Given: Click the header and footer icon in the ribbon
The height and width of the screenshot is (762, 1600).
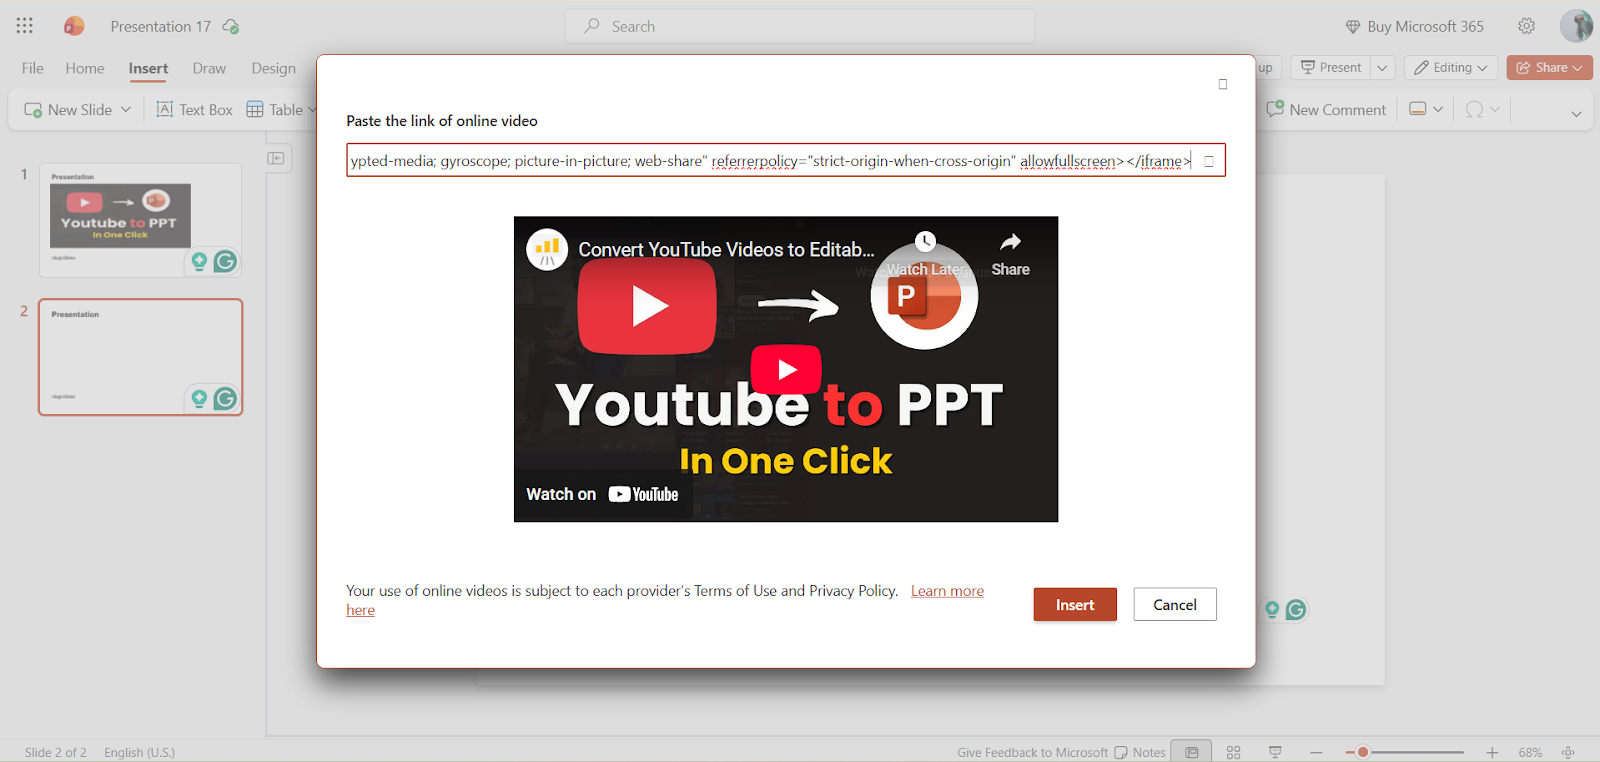Looking at the screenshot, I should 1417,109.
